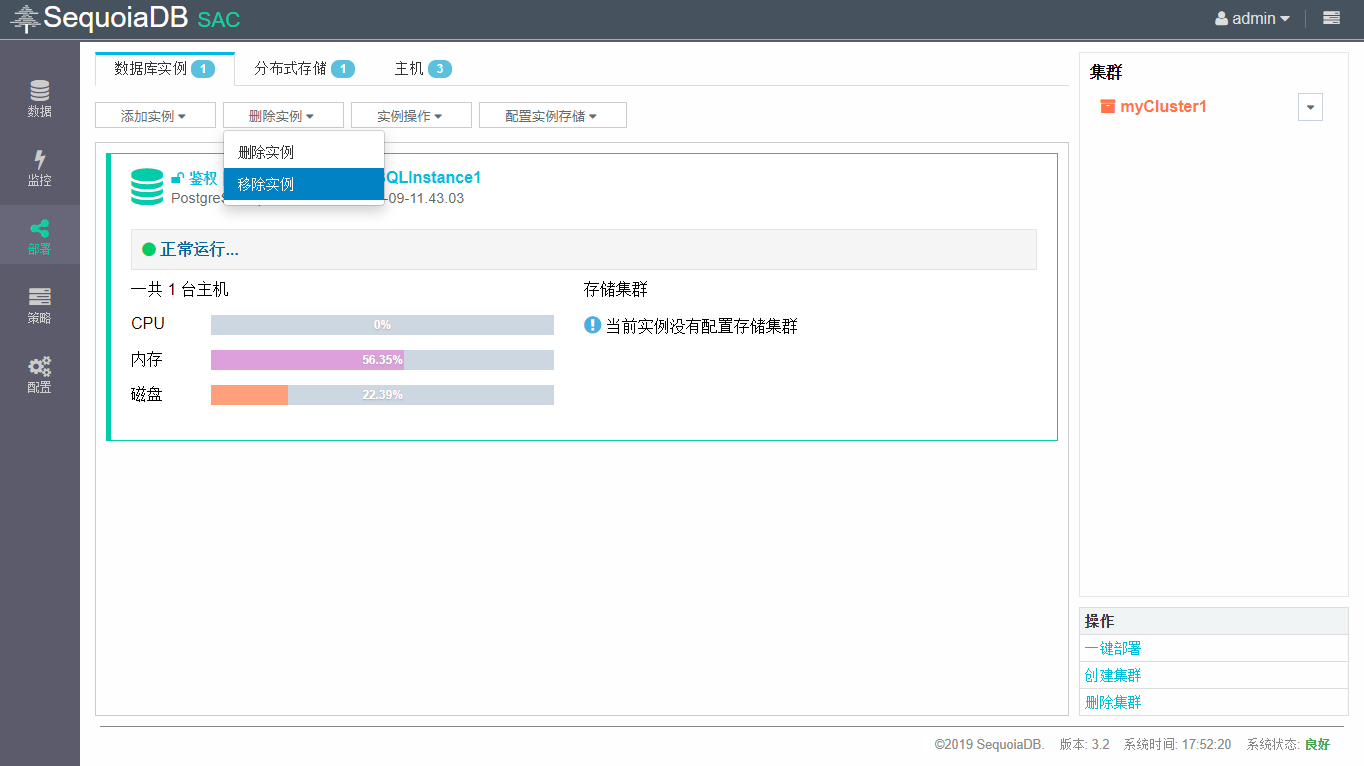Image resolution: width=1364 pixels, height=766 pixels.
Task: Expand the myCluster1 arrow menu
Action: (1309, 108)
